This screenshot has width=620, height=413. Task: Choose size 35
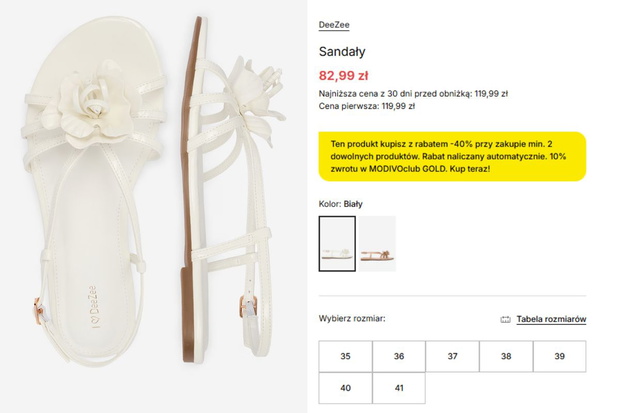pos(346,356)
